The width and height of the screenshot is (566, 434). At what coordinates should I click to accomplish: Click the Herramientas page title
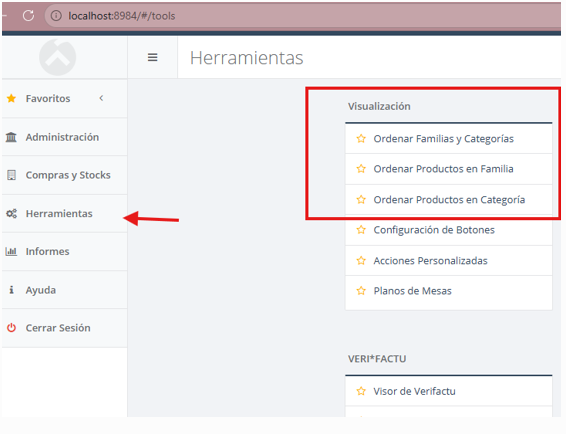pyautogui.click(x=247, y=58)
